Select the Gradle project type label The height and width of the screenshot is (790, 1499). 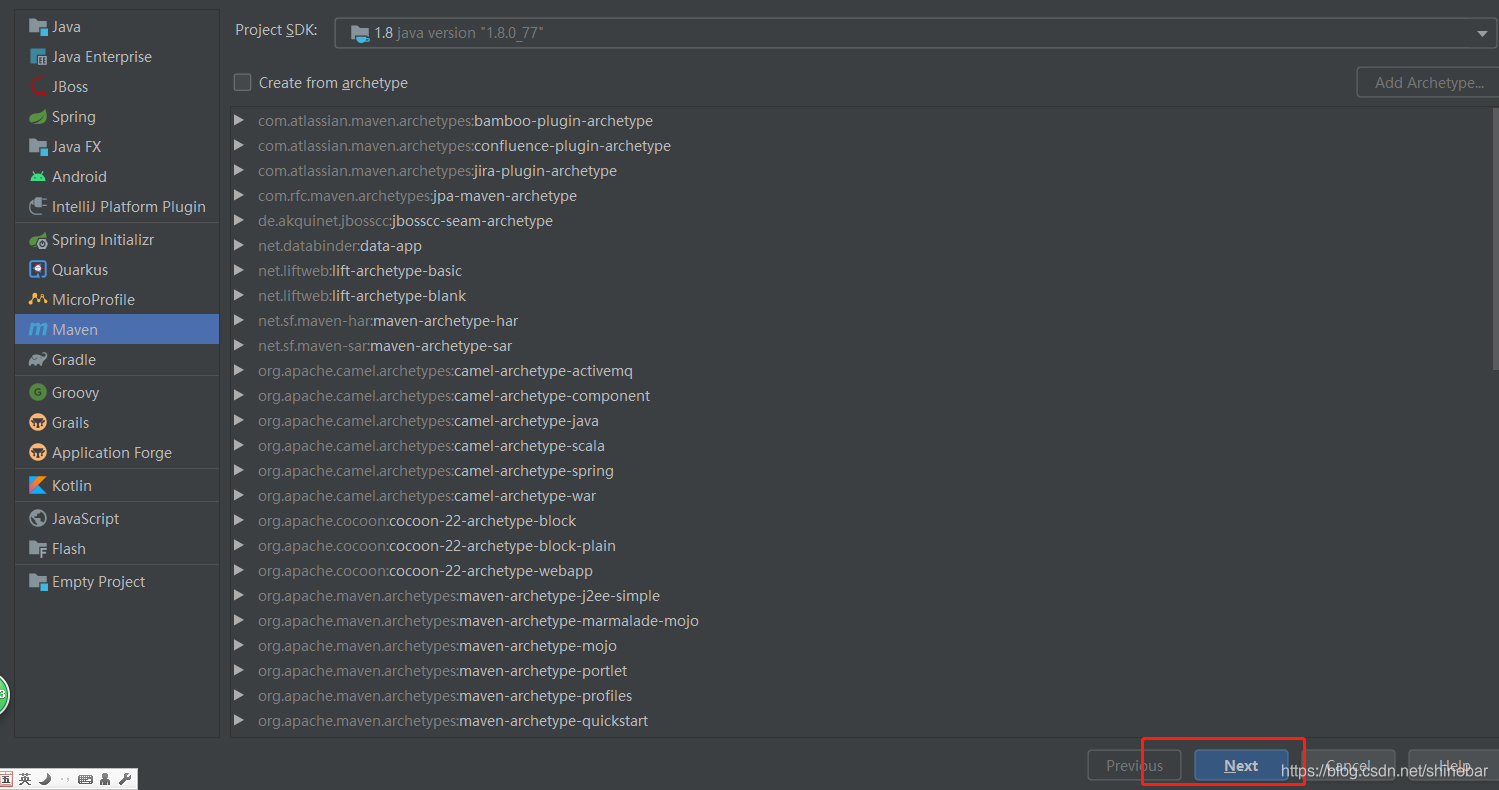(x=74, y=360)
